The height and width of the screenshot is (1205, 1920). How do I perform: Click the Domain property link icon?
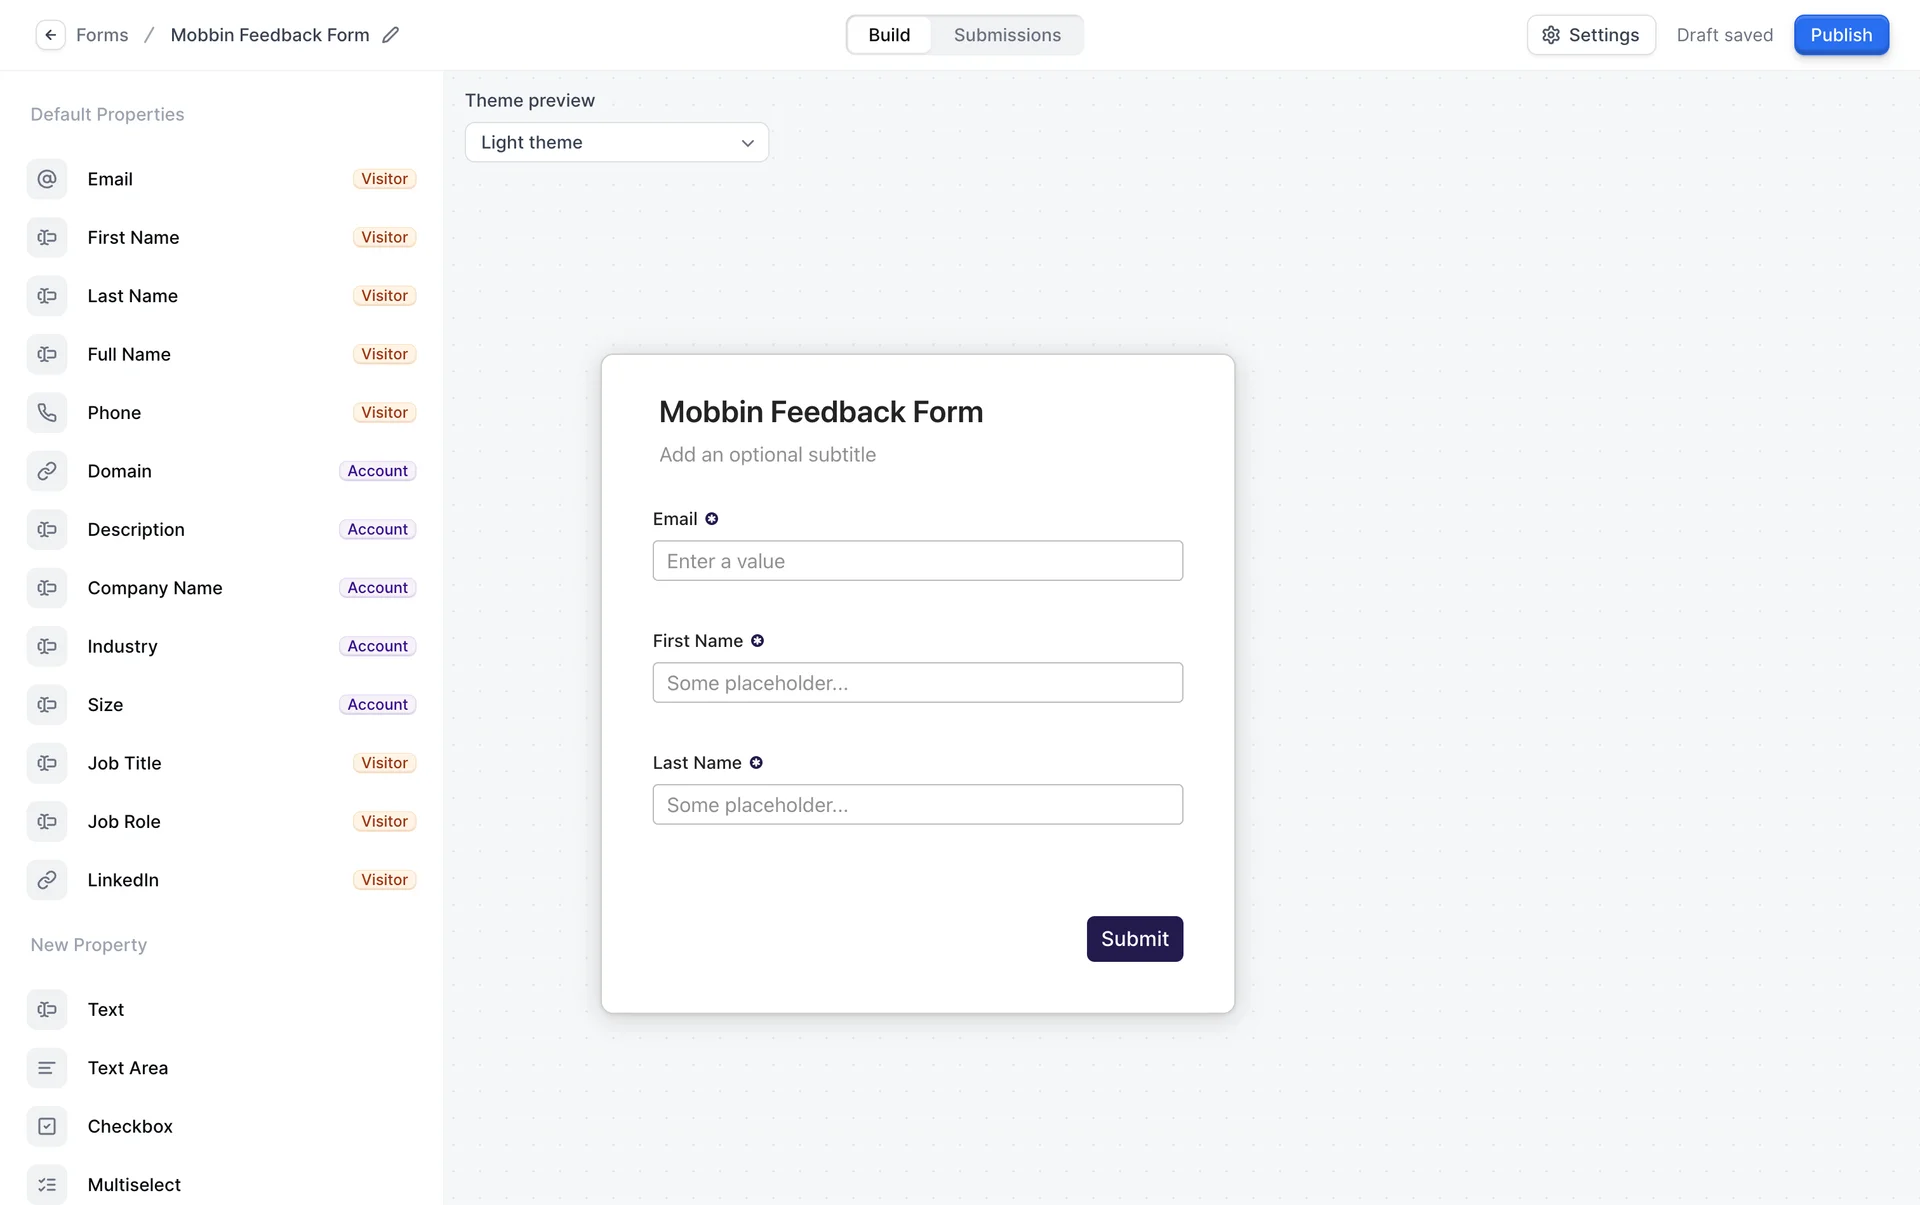(47, 471)
